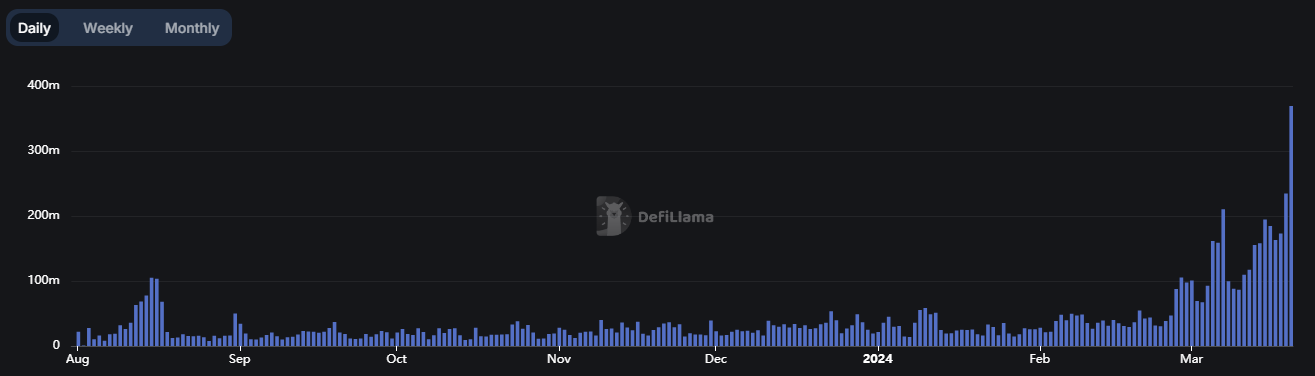This screenshot has height=376, width=1315.
Task: Click the 200m y-axis label
Action: click(x=44, y=216)
